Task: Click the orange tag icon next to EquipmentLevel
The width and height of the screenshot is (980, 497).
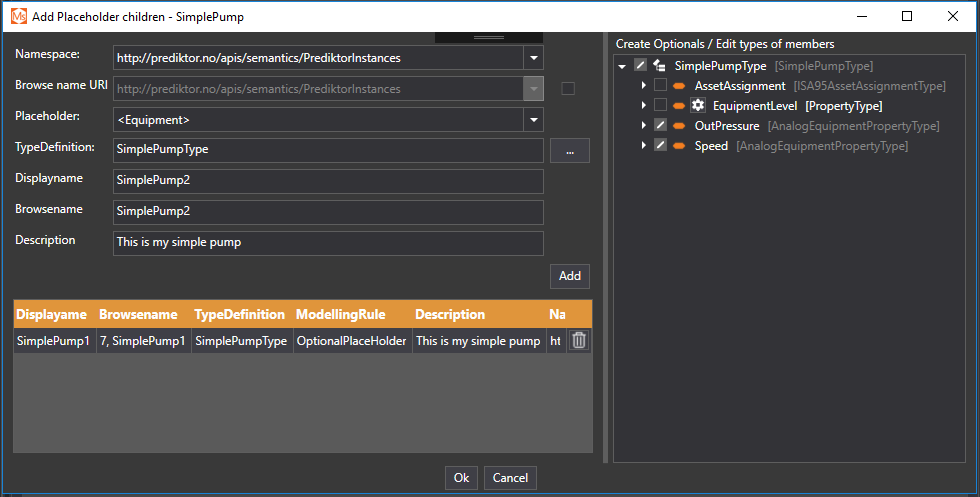Action: [x=679, y=106]
